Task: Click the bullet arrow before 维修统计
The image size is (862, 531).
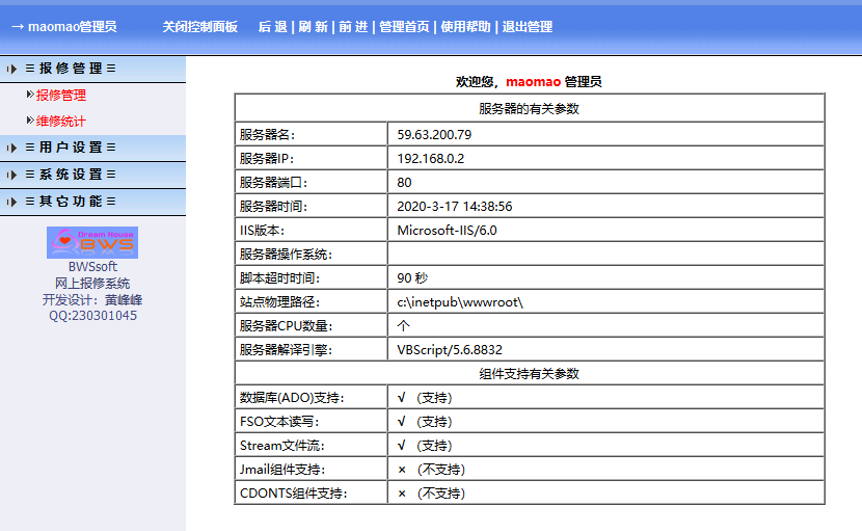Action: tap(30, 121)
